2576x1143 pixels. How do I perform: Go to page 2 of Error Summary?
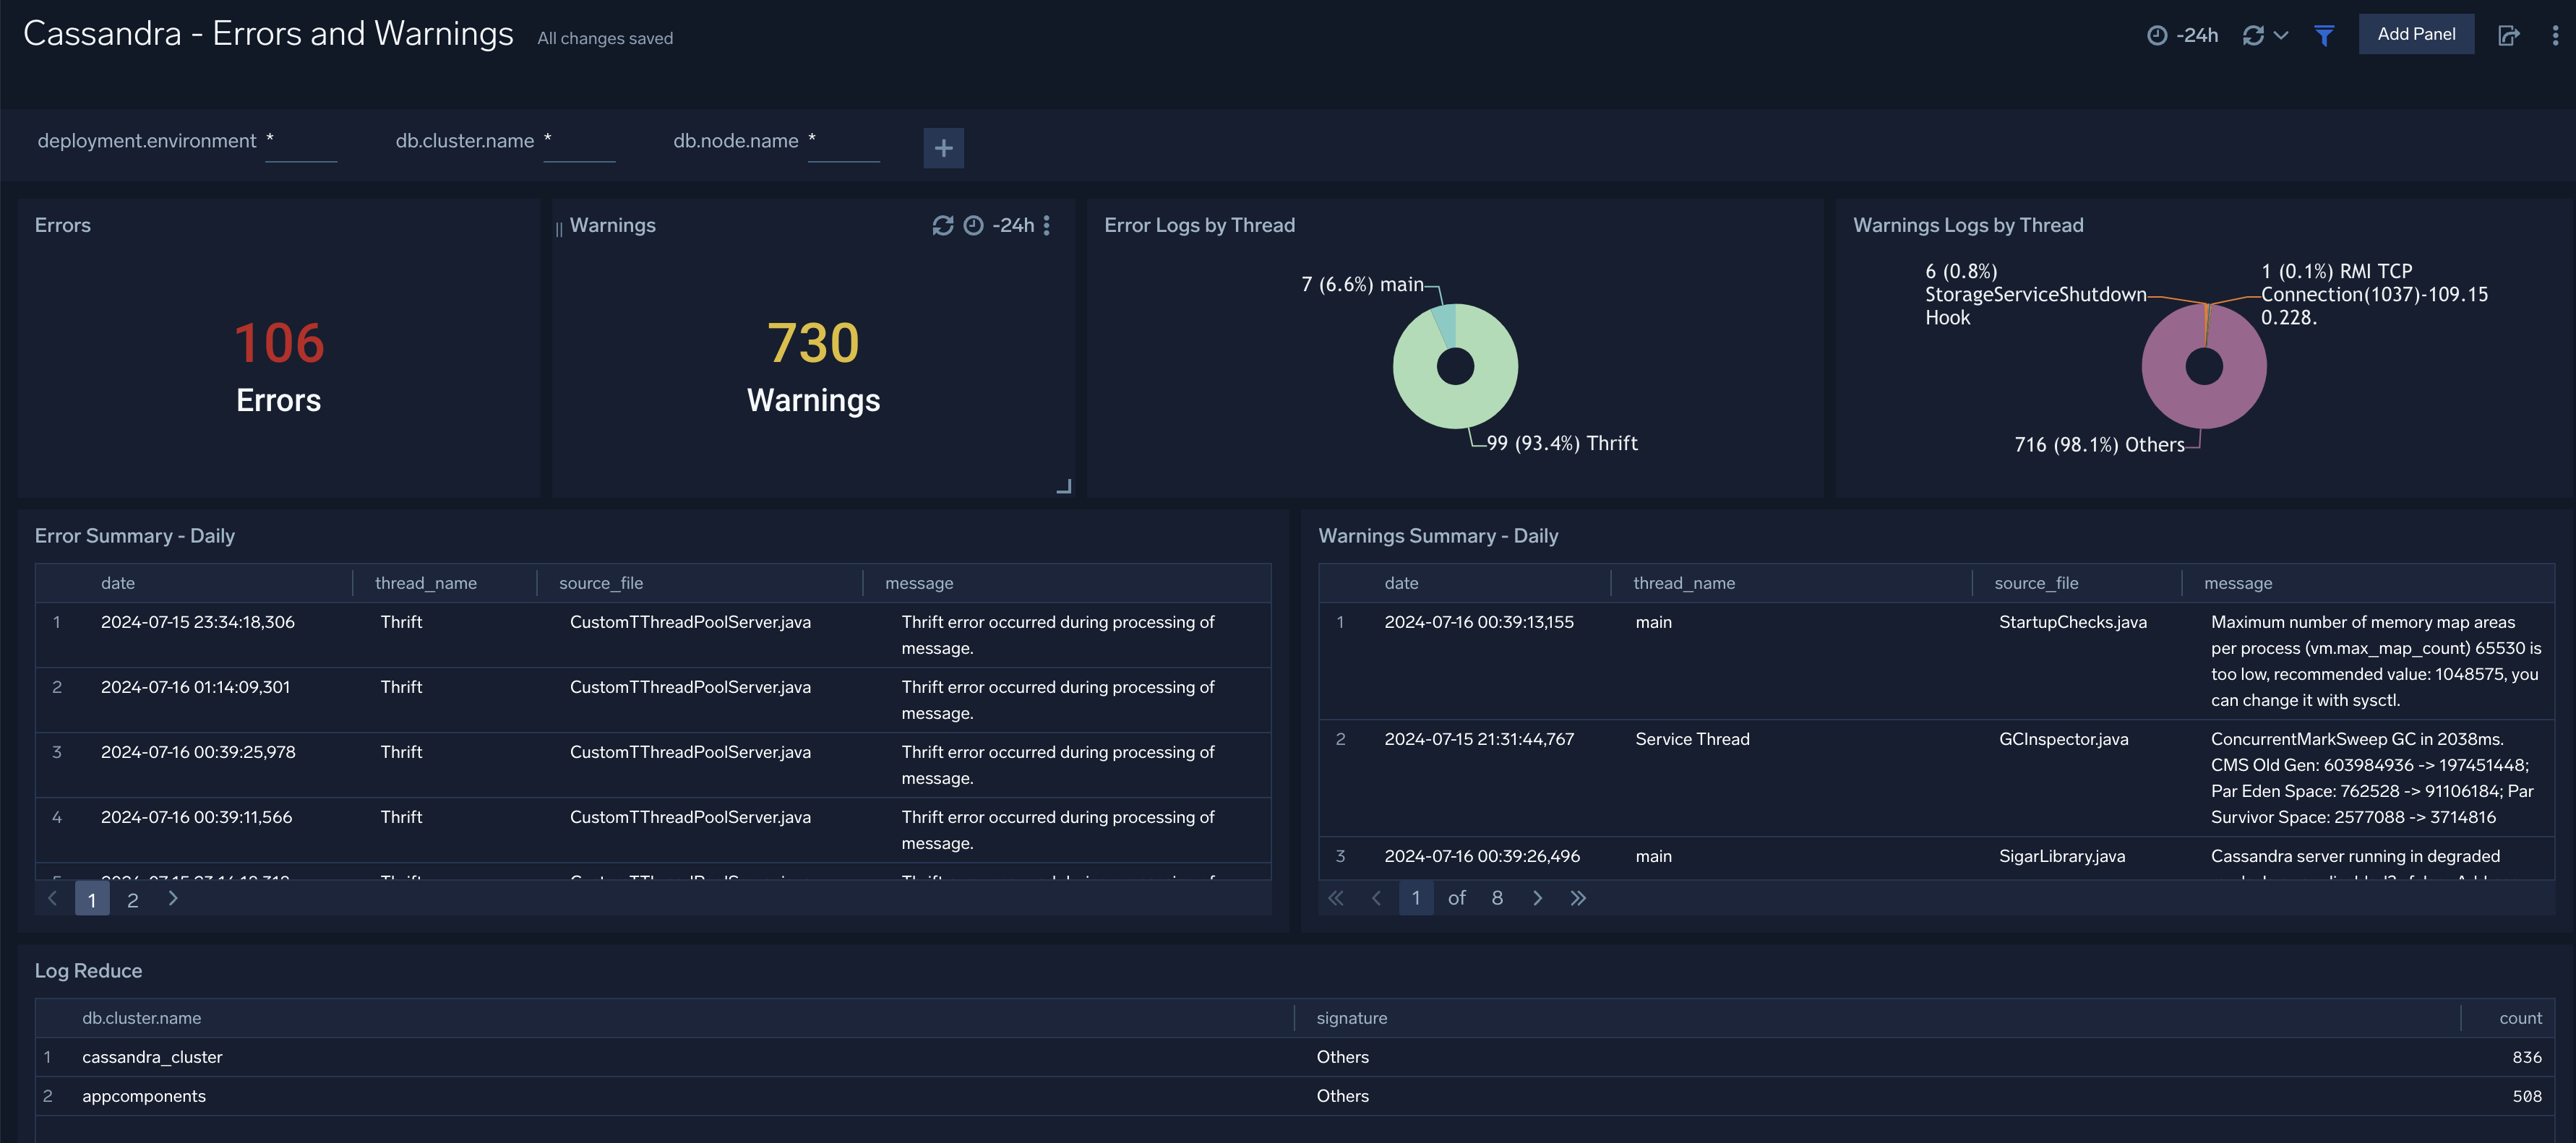pos(132,899)
